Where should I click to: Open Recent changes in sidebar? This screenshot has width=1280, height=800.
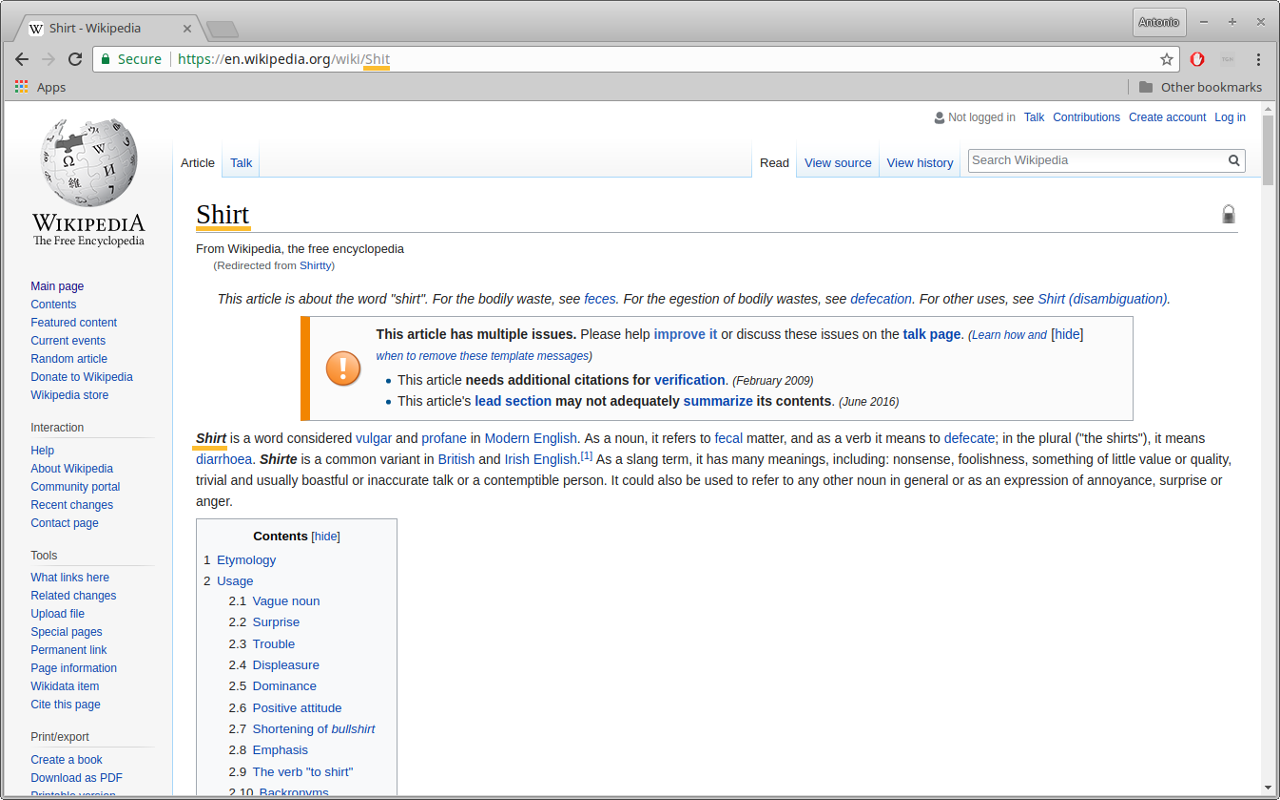(x=72, y=505)
